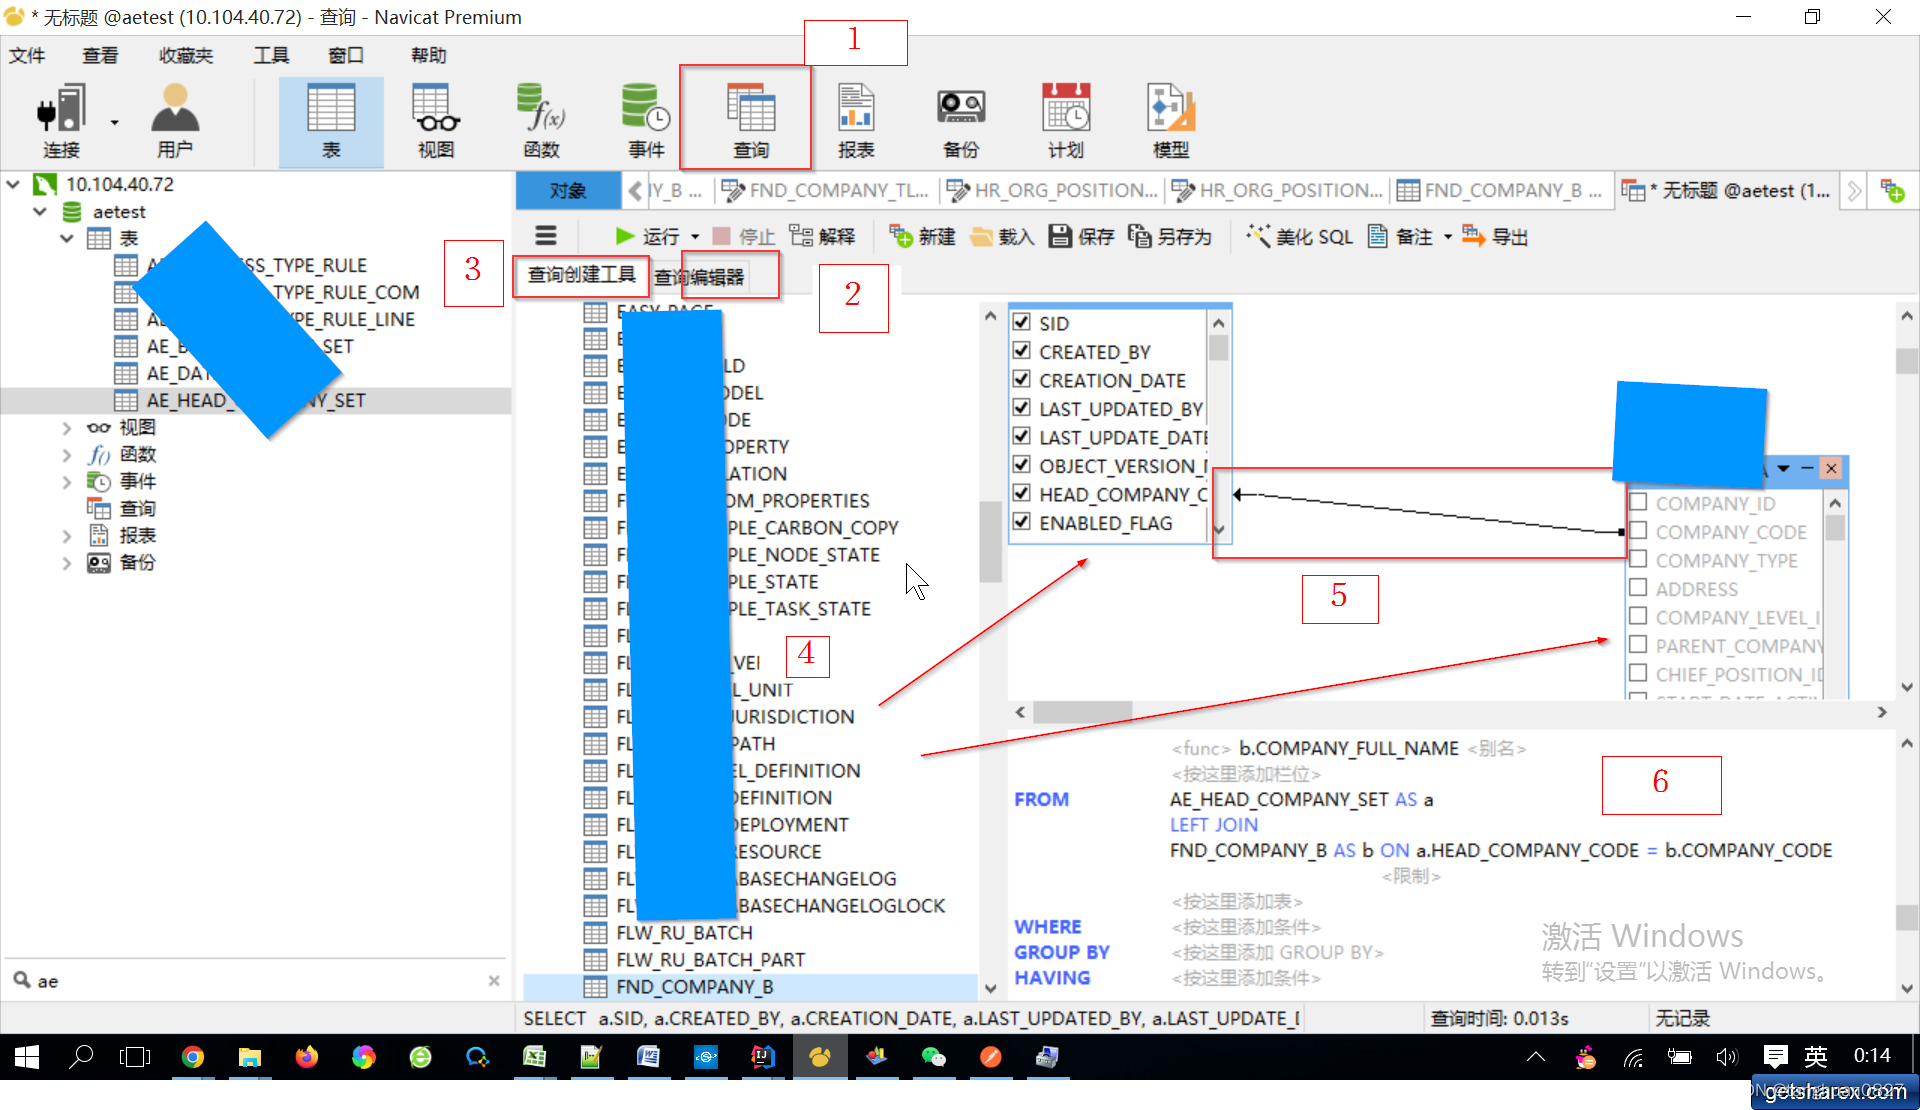Open the 运行 dropdown arrow

click(x=697, y=236)
